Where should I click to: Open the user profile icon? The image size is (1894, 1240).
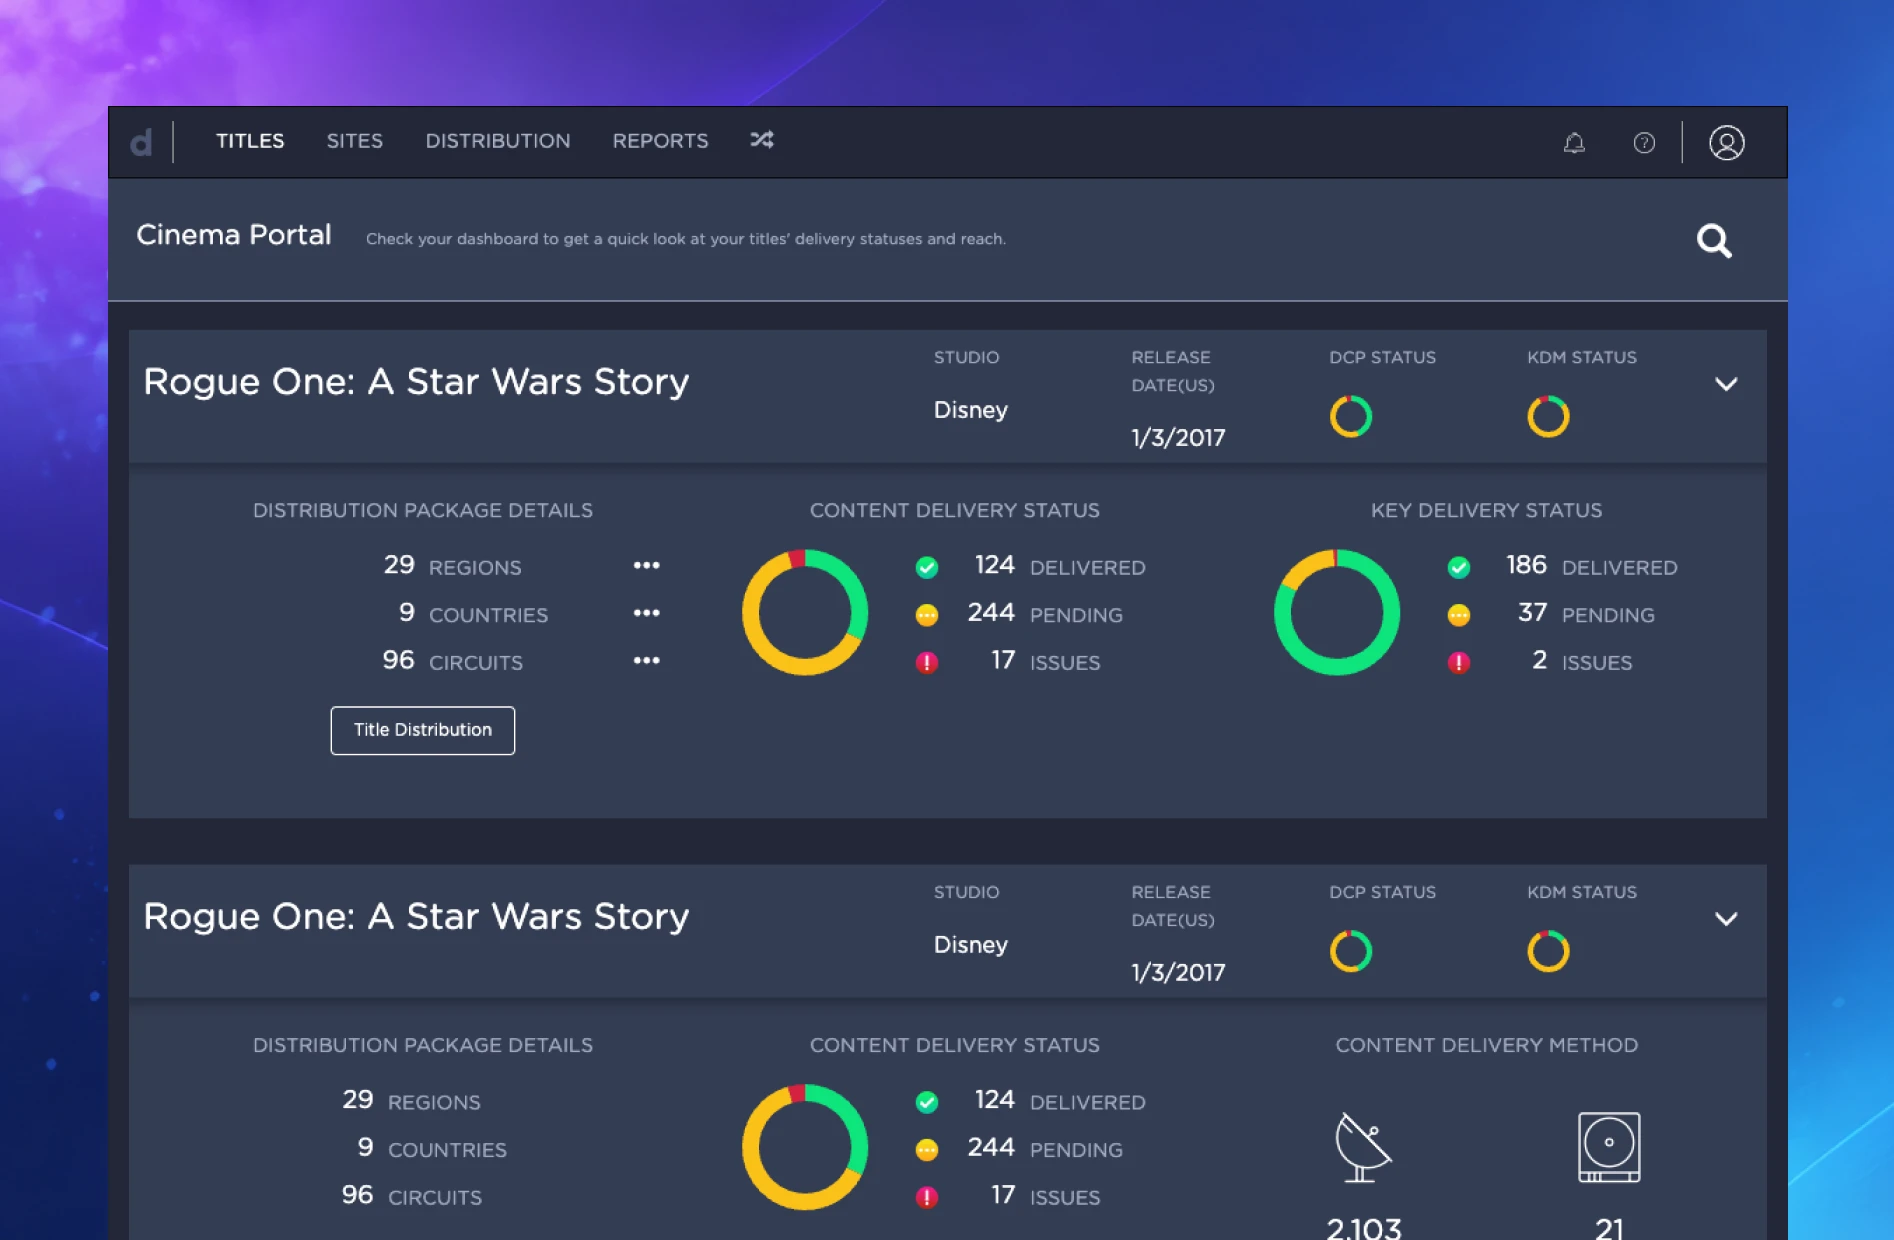click(x=1727, y=143)
